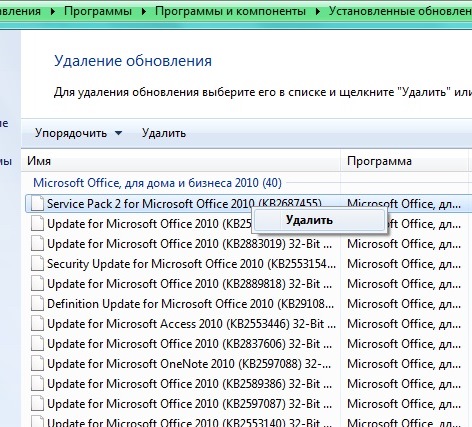Click file icon beside KB2883019 update
472x427 pixels.
37,244
